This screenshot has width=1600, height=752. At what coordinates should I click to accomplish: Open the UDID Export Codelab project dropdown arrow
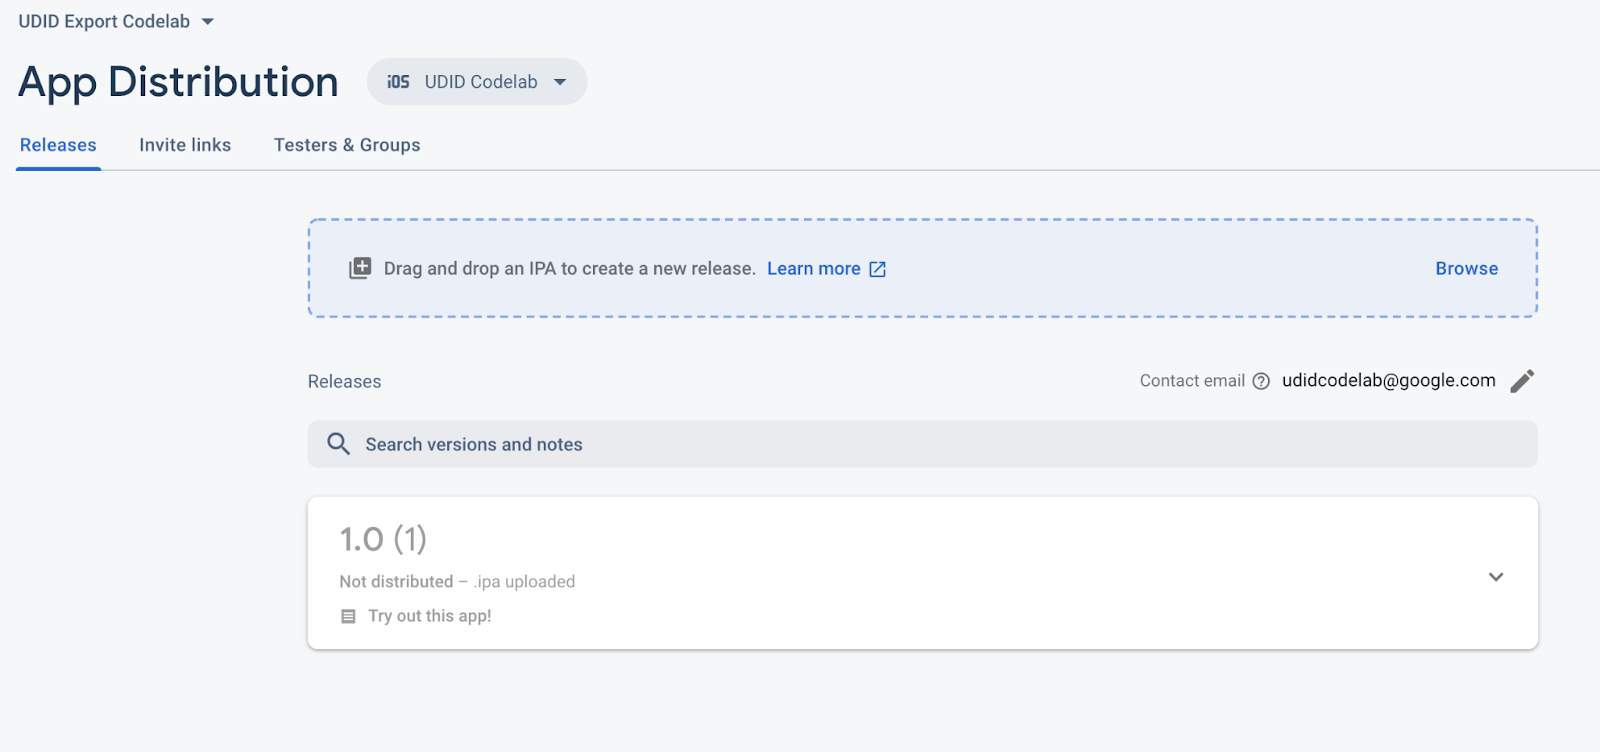(208, 22)
